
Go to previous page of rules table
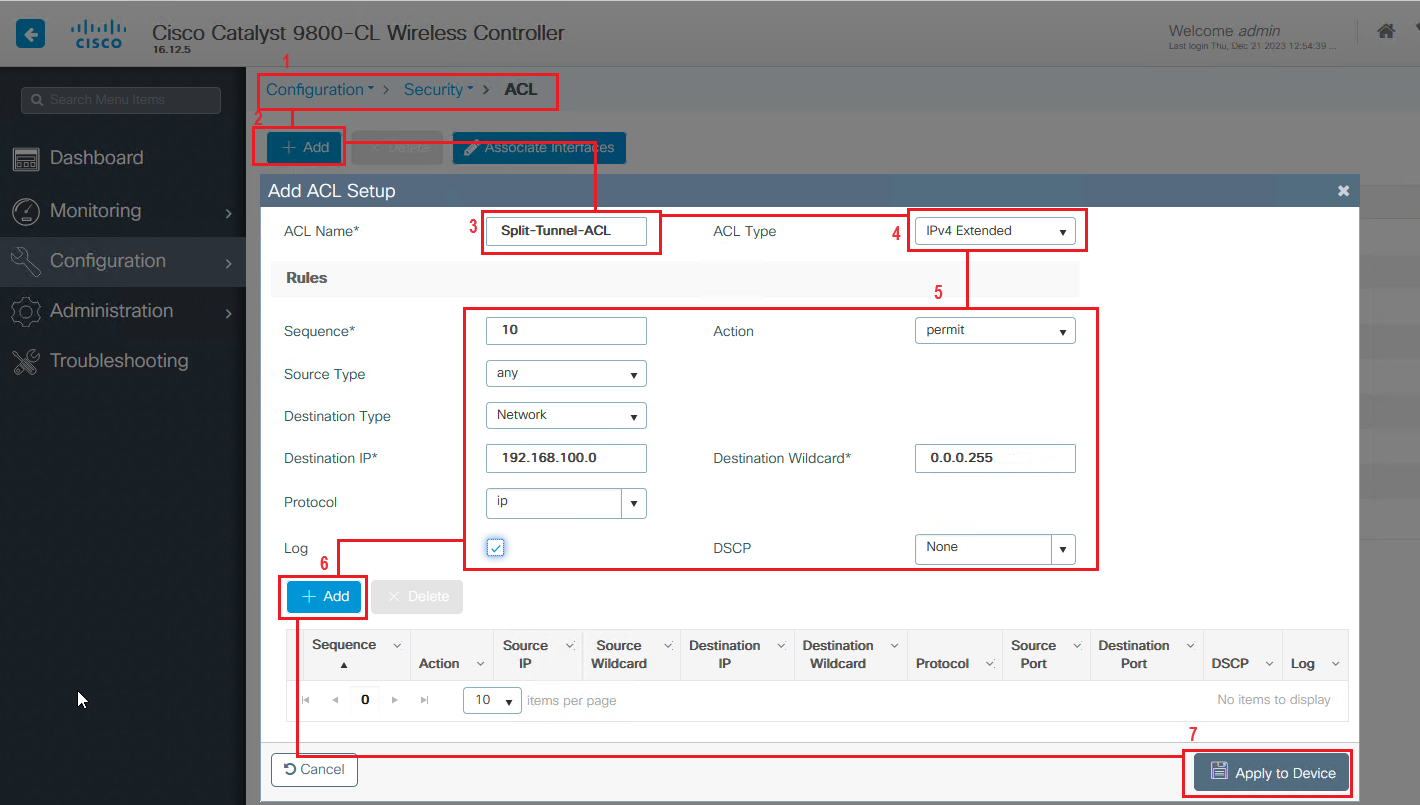tap(335, 700)
